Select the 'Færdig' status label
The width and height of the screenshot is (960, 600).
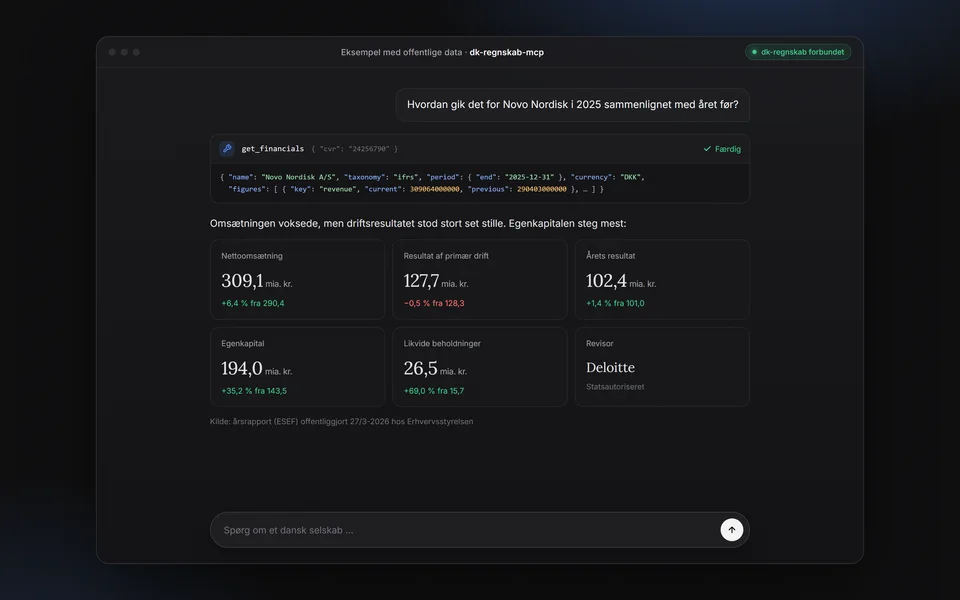tap(728, 149)
